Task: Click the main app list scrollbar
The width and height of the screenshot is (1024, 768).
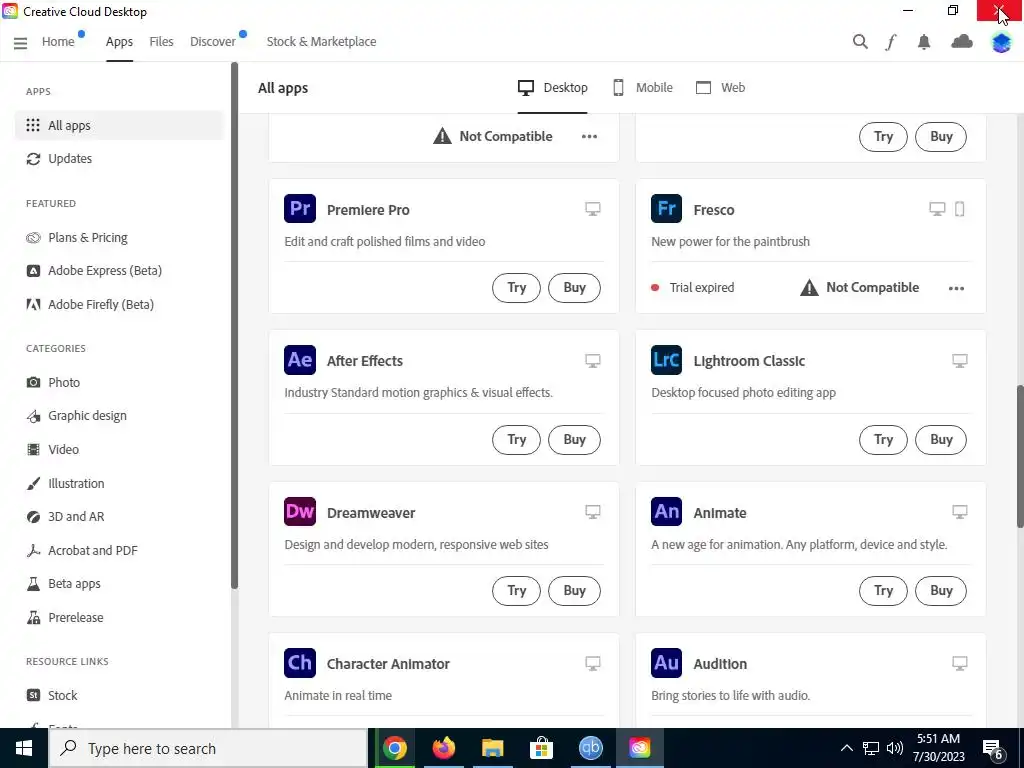Action: pos(1019,456)
